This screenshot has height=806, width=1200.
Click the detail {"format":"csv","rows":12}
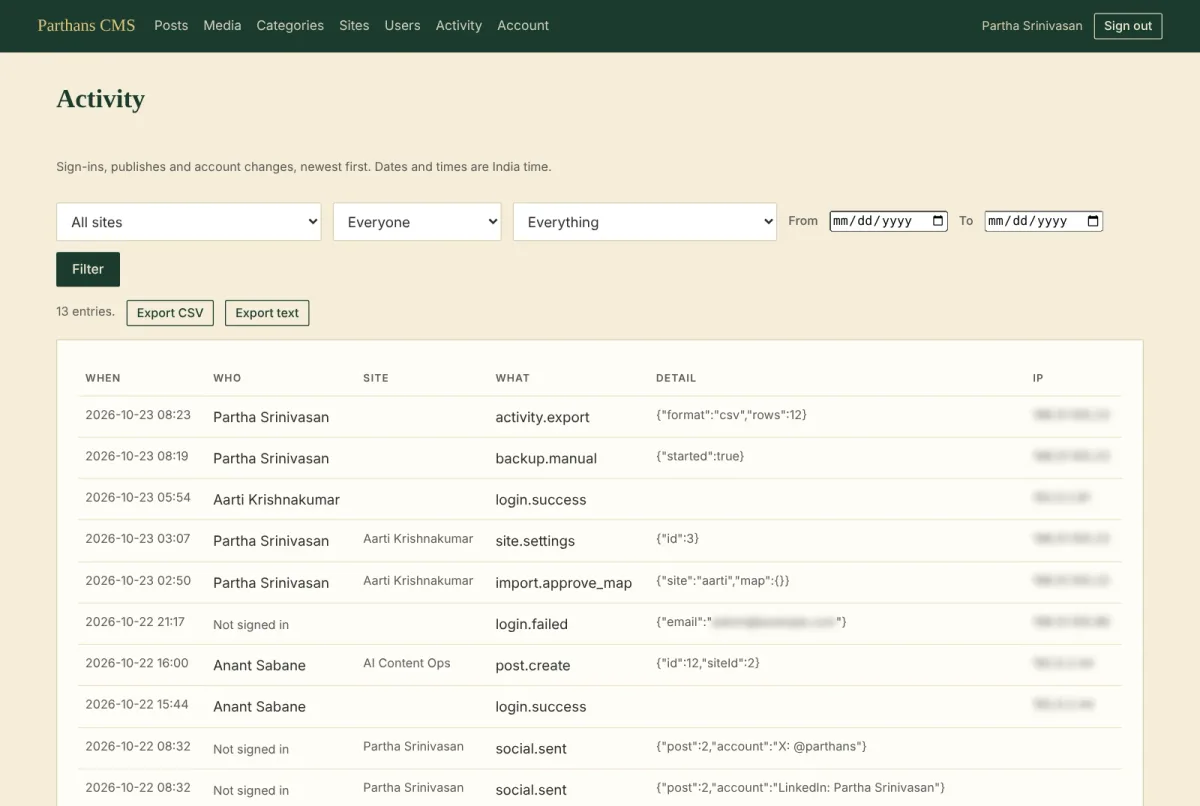pos(731,414)
